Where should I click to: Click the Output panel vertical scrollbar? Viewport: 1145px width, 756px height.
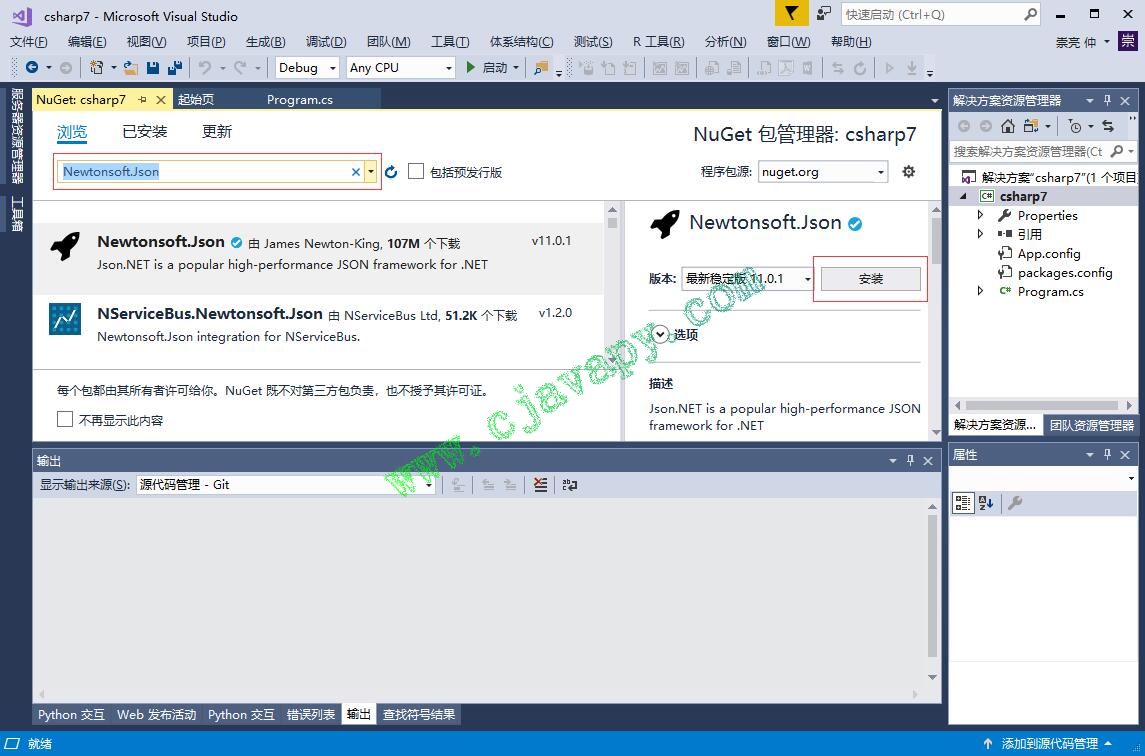click(932, 587)
